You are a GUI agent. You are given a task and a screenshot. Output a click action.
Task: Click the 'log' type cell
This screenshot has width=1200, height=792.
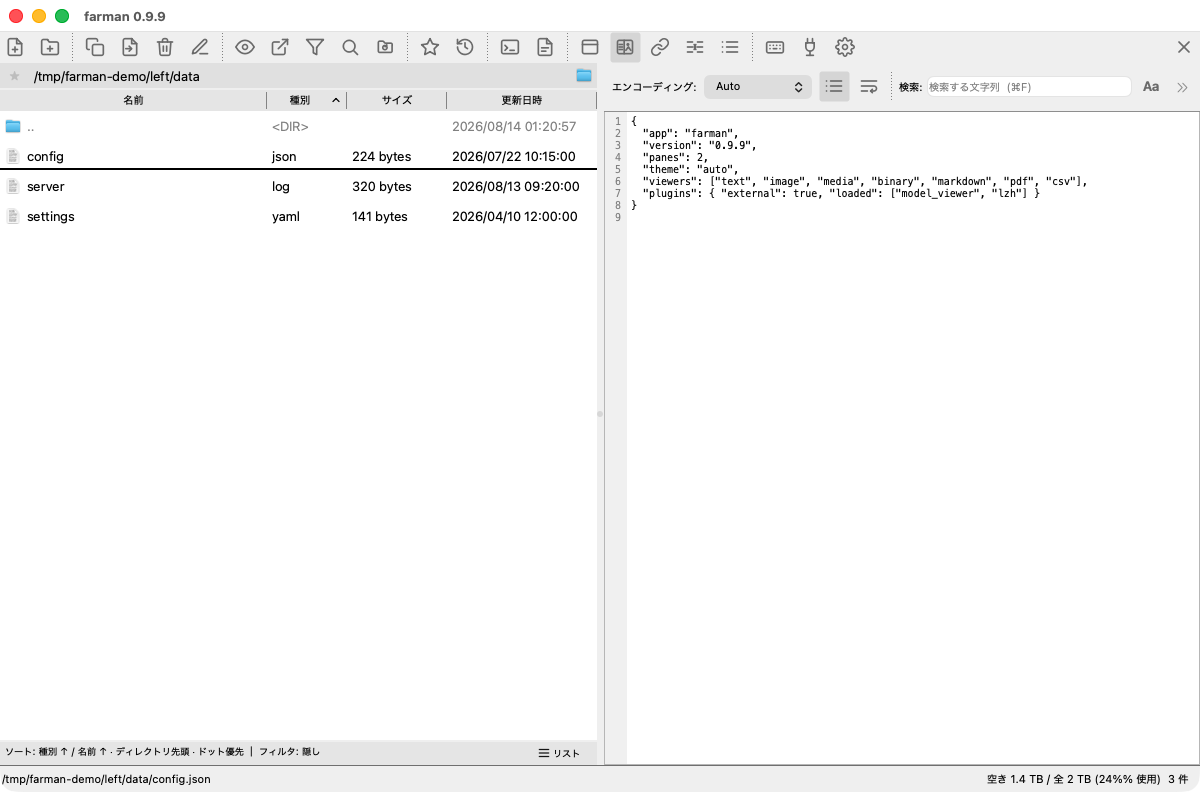(x=280, y=187)
